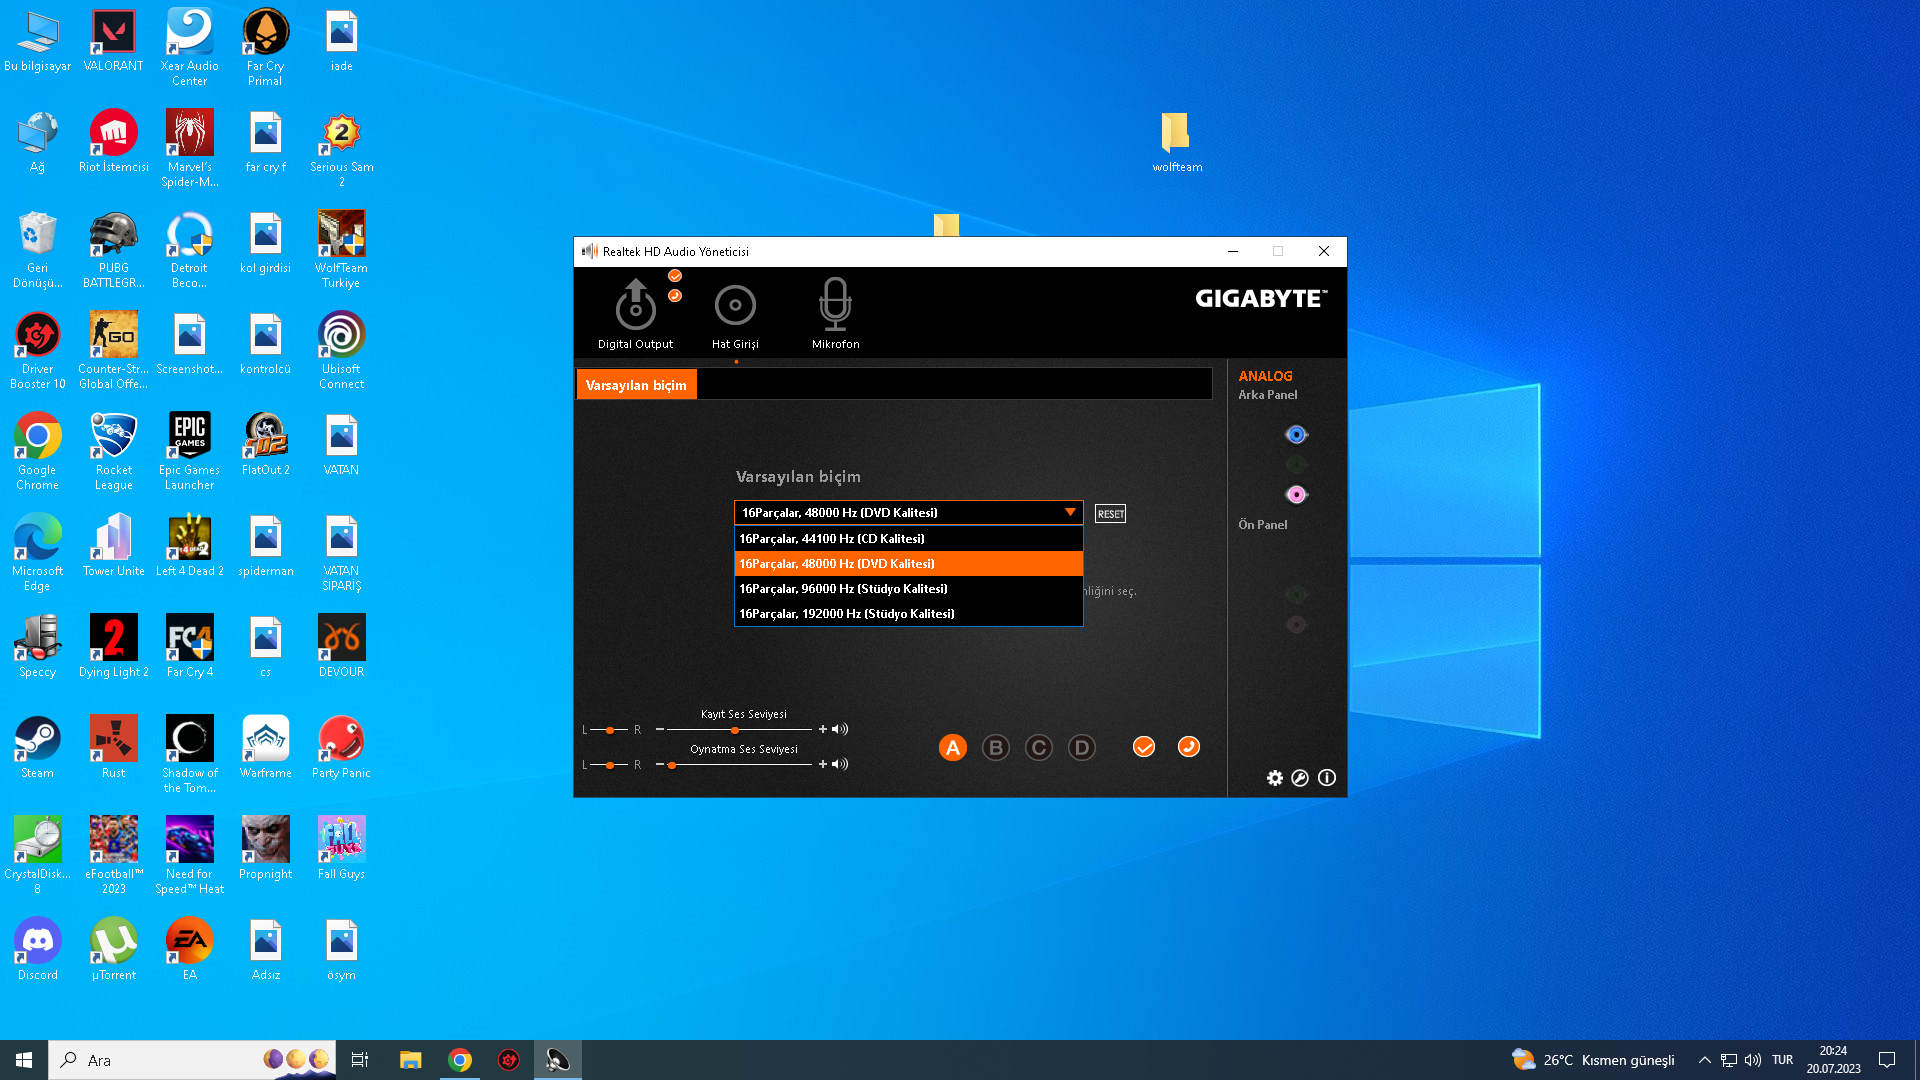The width and height of the screenshot is (1920, 1080).
Task: Open the Hat Girişi line-in device
Action: click(x=735, y=305)
